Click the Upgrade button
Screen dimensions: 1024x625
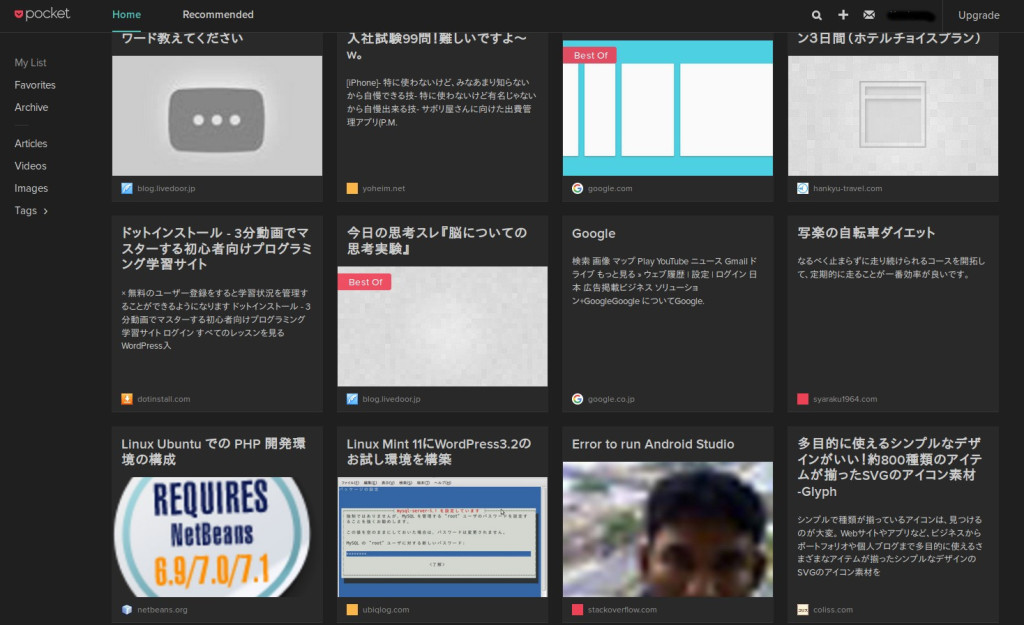click(x=979, y=15)
